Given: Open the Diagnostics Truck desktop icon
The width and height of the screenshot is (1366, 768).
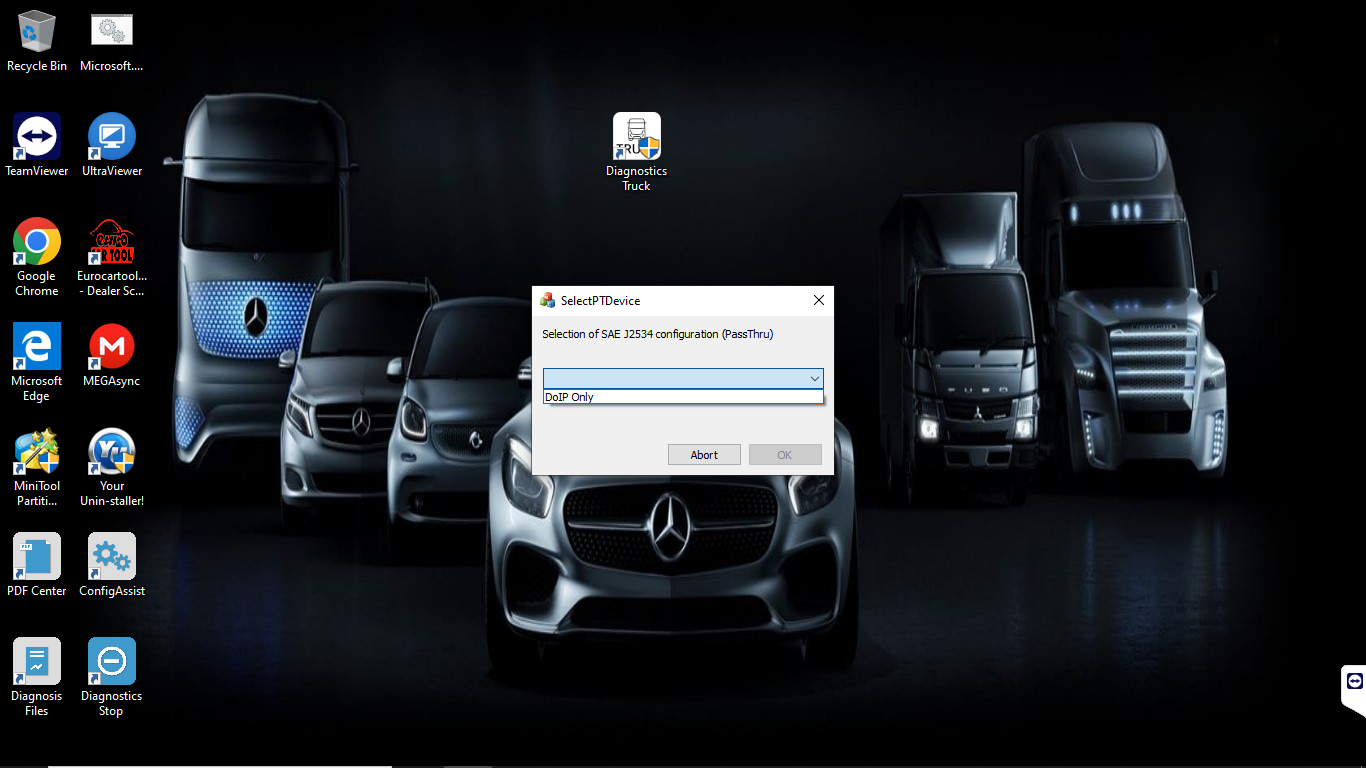Looking at the screenshot, I should [x=636, y=137].
